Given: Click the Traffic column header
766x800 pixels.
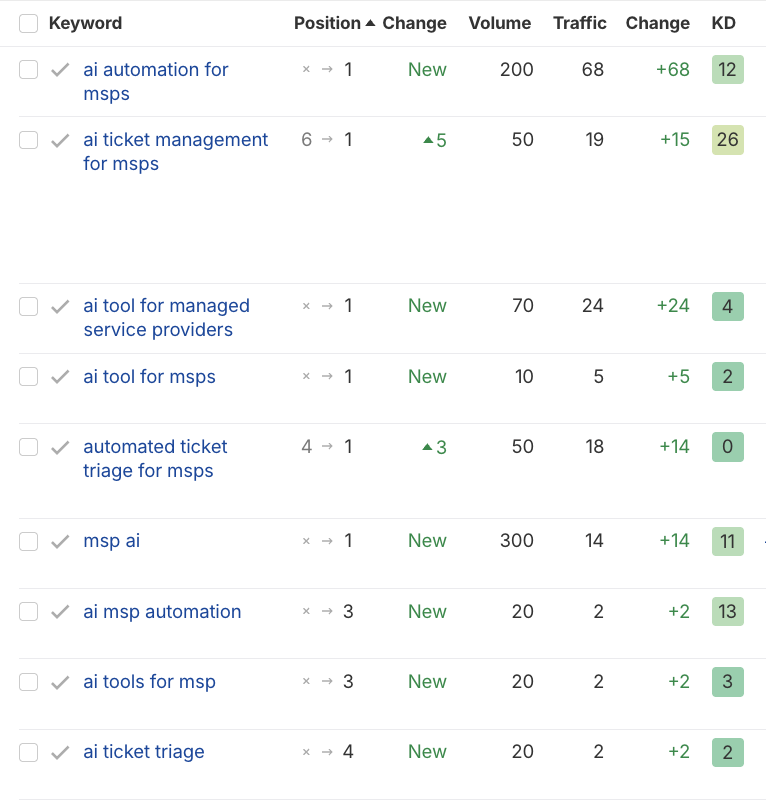Looking at the screenshot, I should pos(580,23).
